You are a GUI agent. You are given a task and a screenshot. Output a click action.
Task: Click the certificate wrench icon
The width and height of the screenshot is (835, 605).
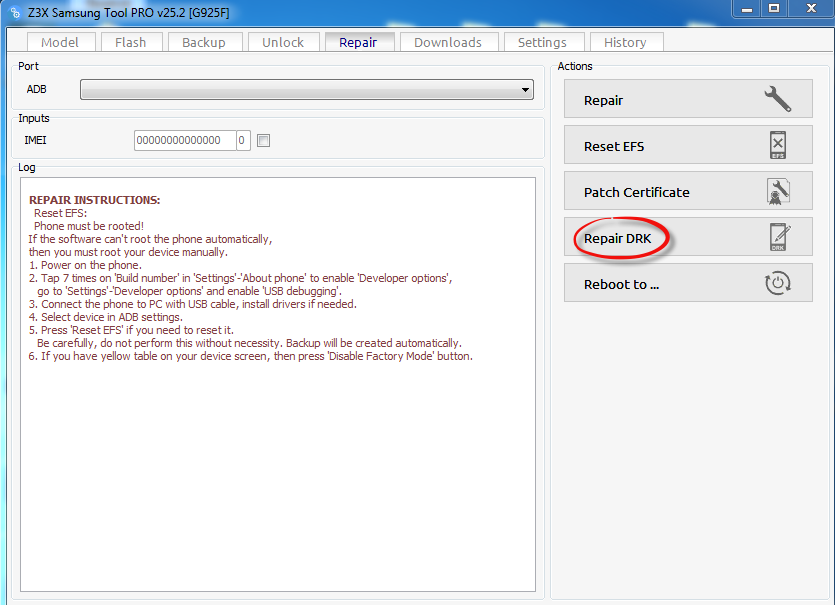(x=778, y=191)
